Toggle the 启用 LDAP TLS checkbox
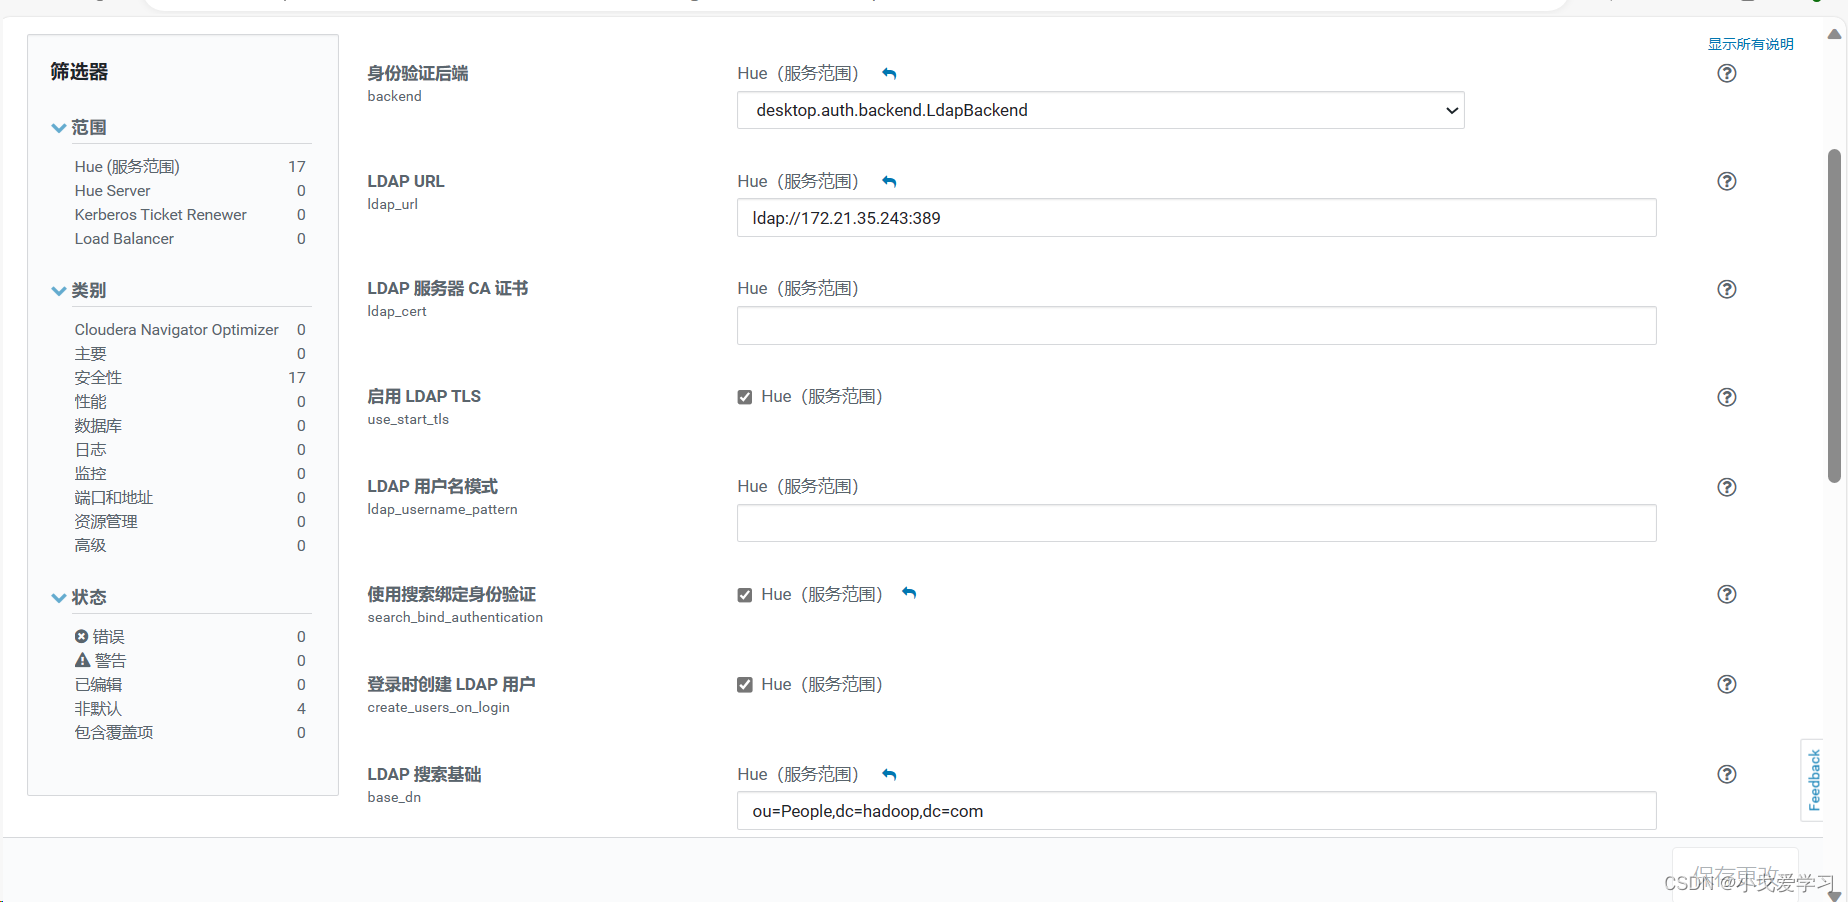 (745, 397)
